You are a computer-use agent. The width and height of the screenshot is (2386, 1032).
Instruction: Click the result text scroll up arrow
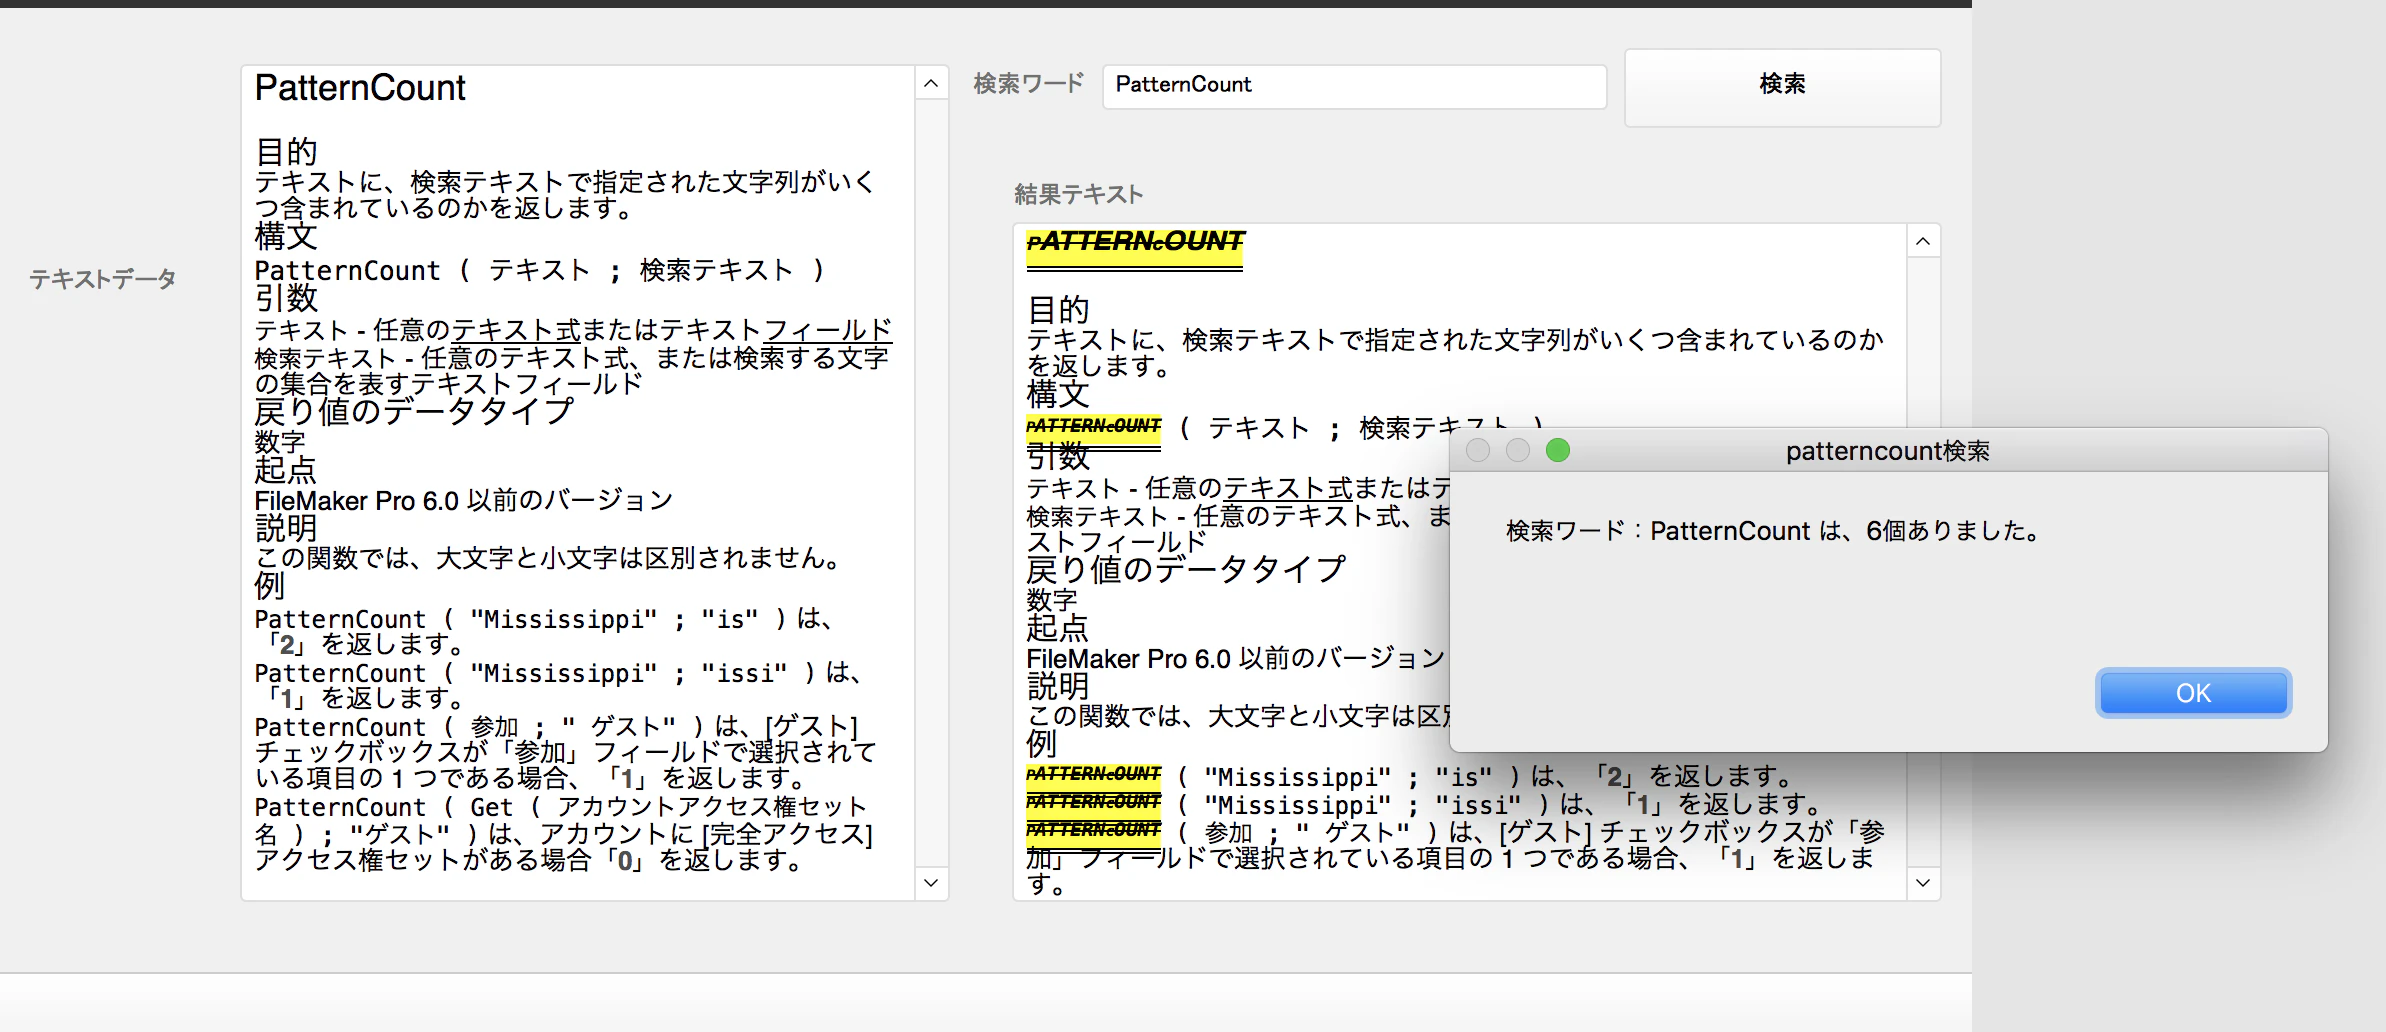click(x=1923, y=241)
